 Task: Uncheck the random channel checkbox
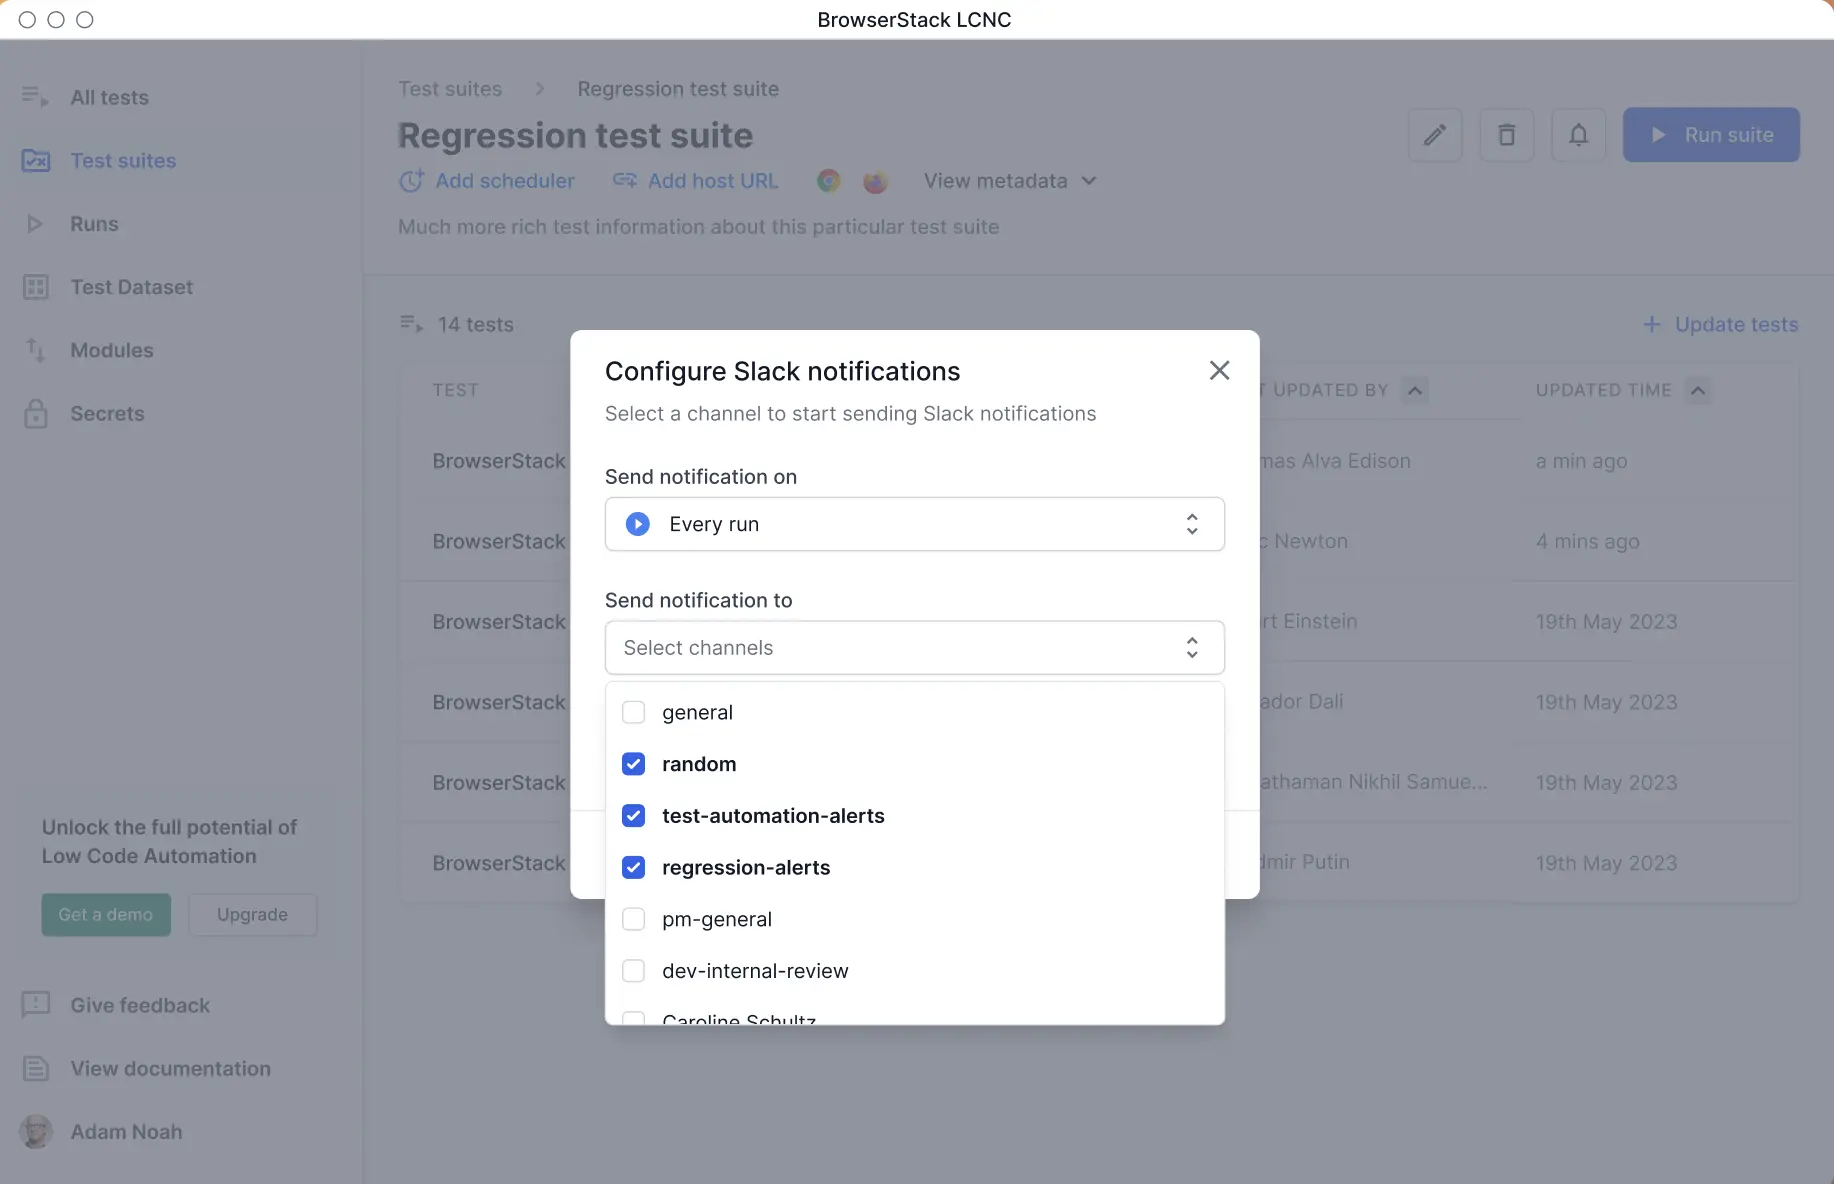[633, 764]
